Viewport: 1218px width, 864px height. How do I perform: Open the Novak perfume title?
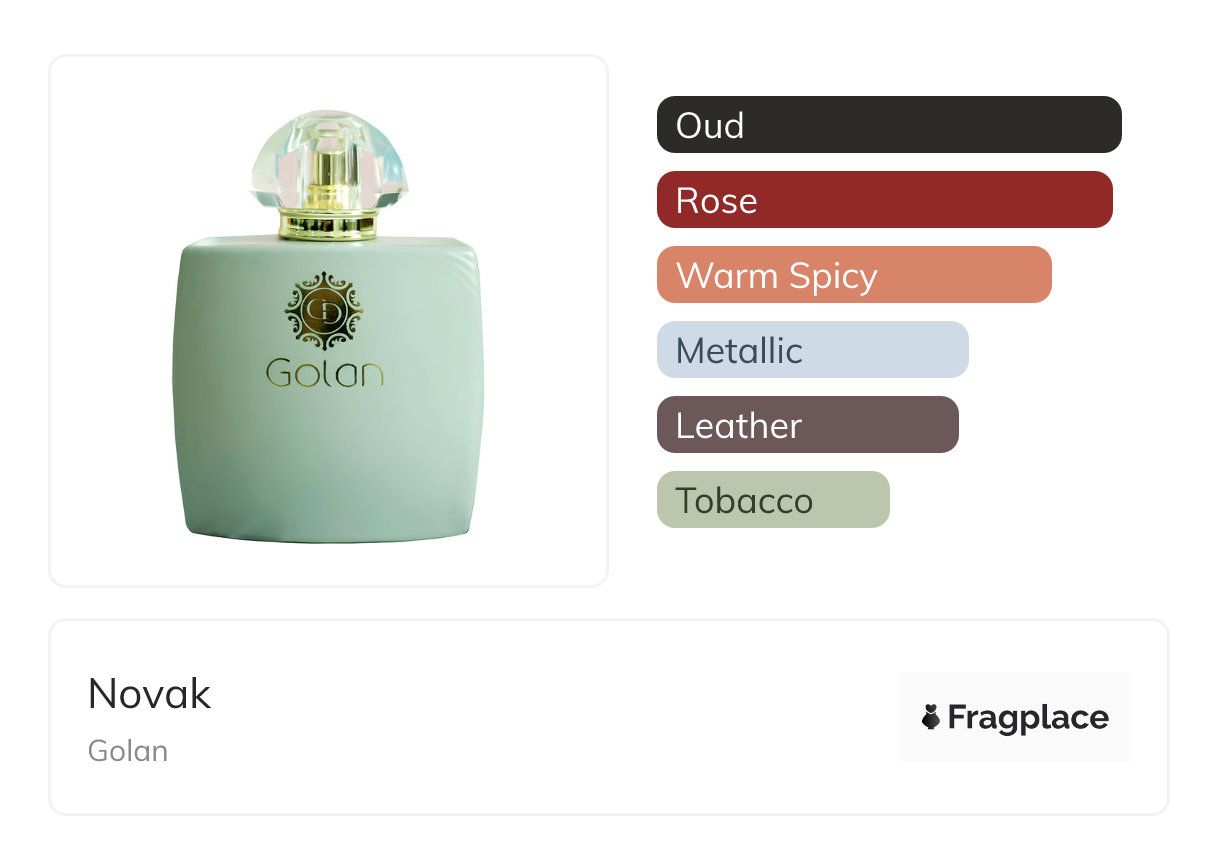149,694
